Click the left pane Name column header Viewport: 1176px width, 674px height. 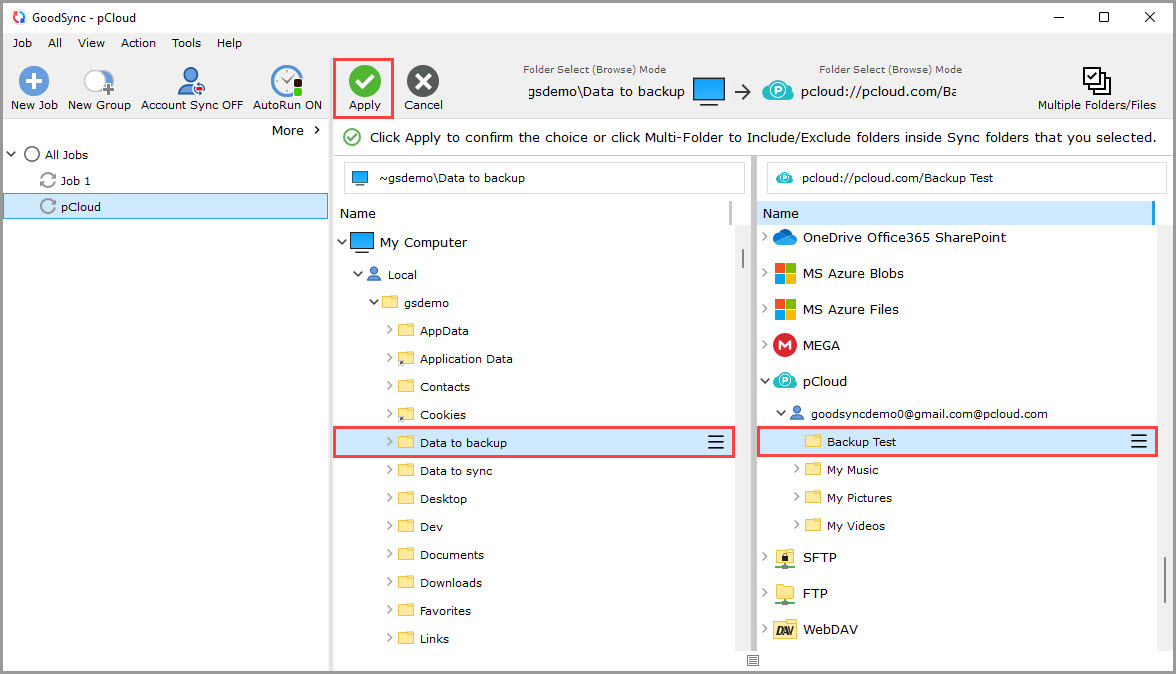click(533, 214)
